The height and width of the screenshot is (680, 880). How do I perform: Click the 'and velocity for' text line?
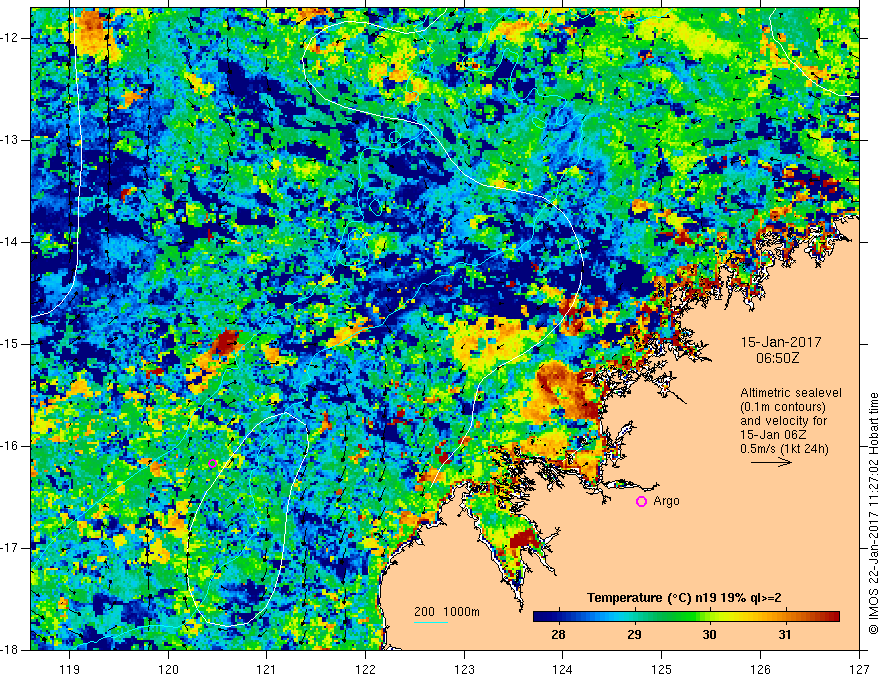783,421
